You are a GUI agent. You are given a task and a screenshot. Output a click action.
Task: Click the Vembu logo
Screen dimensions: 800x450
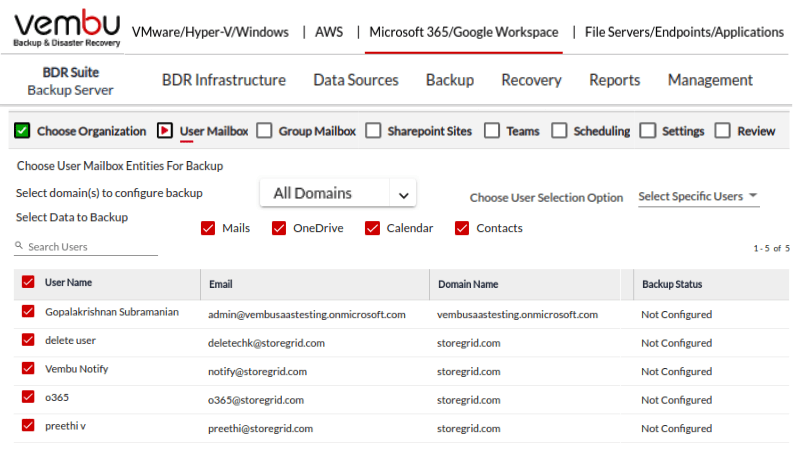66,30
